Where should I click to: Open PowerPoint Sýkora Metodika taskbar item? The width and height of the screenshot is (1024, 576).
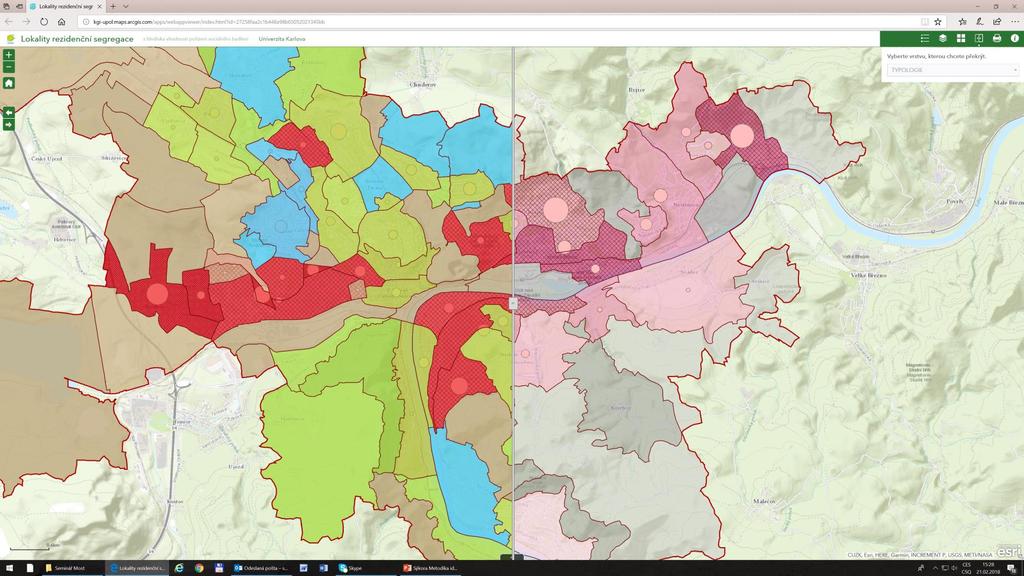pyautogui.click(x=430, y=568)
